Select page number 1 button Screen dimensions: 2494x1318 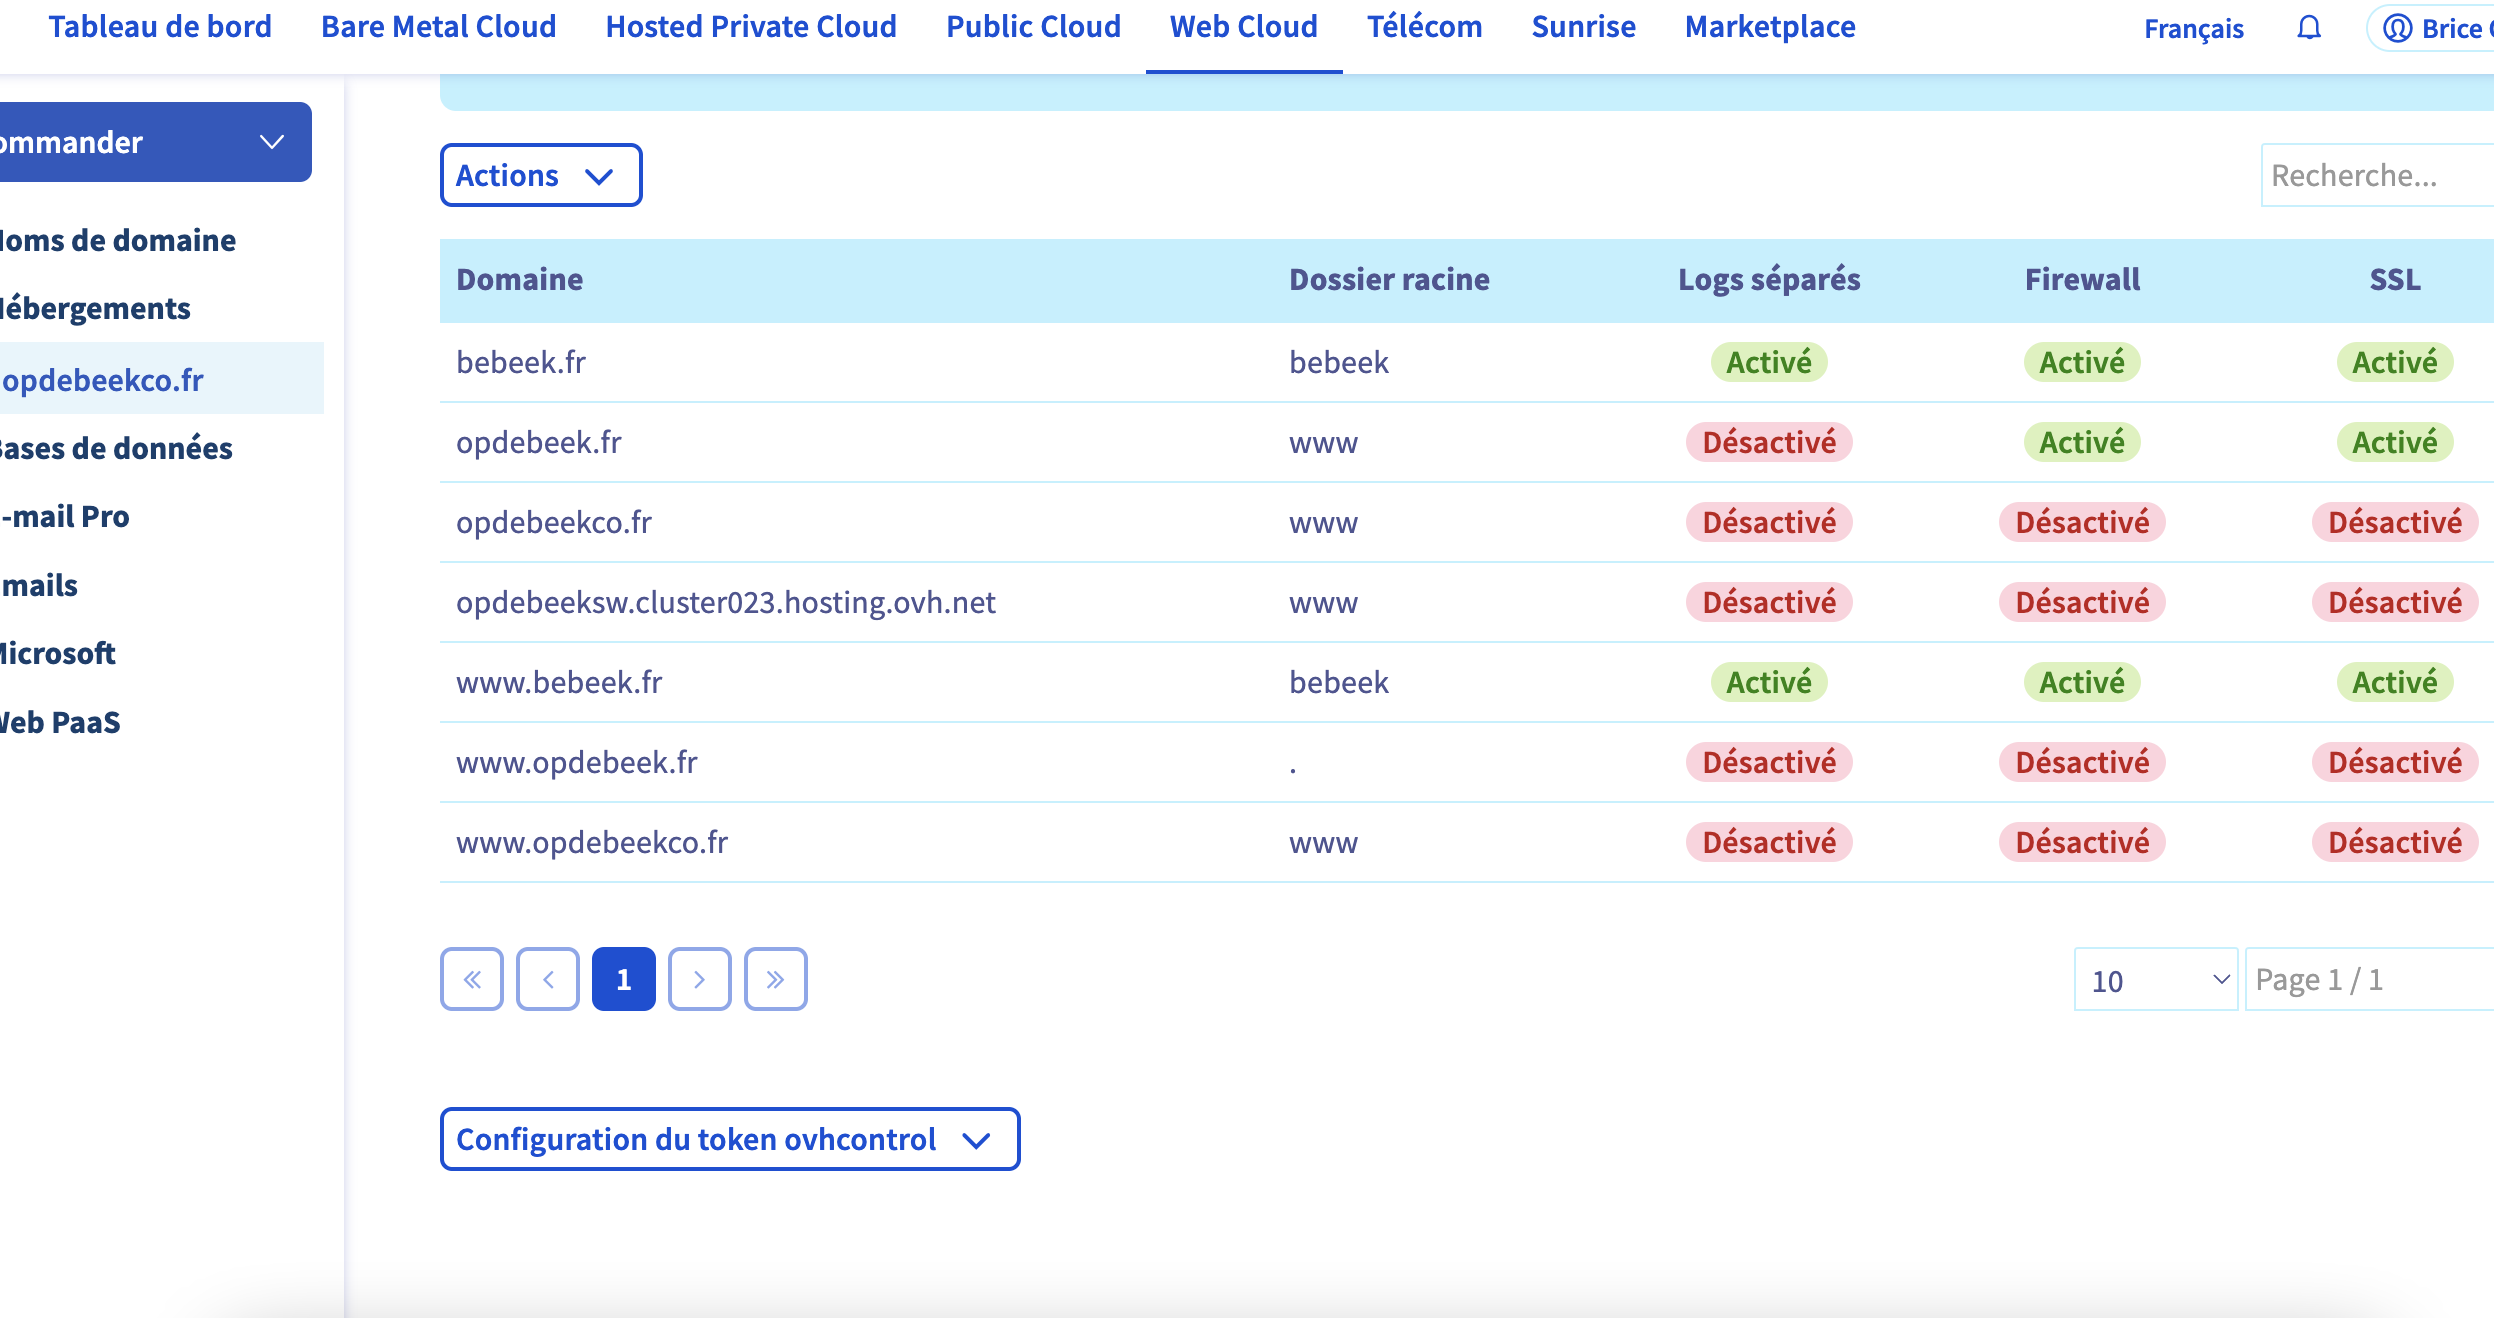click(x=624, y=979)
